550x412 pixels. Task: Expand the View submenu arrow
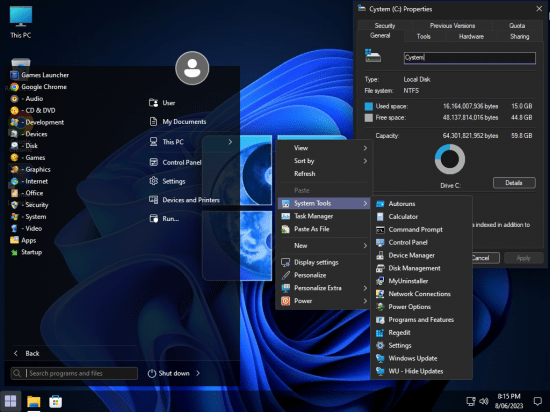click(365, 148)
